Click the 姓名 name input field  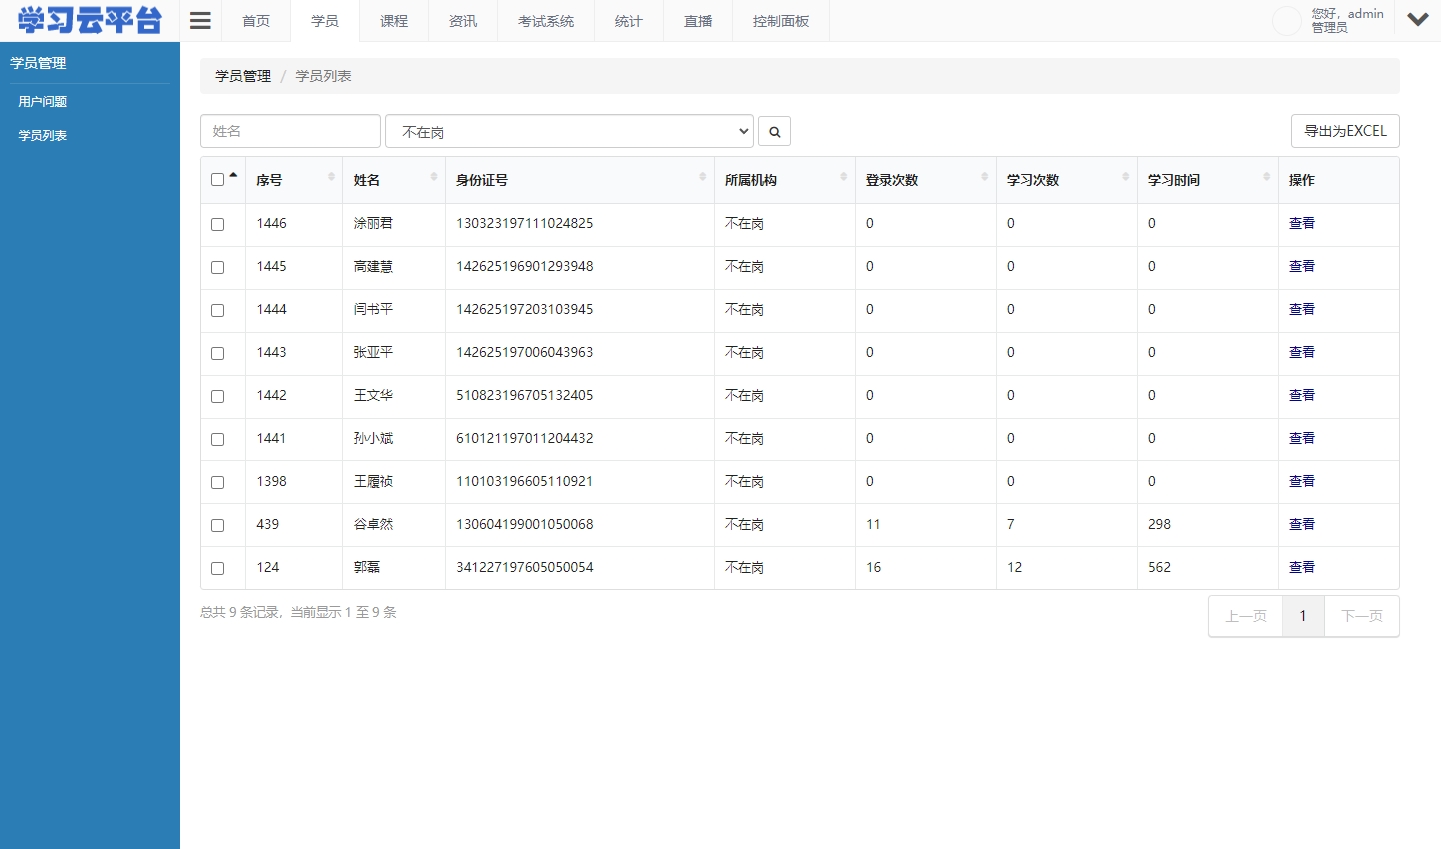(x=290, y=130)
